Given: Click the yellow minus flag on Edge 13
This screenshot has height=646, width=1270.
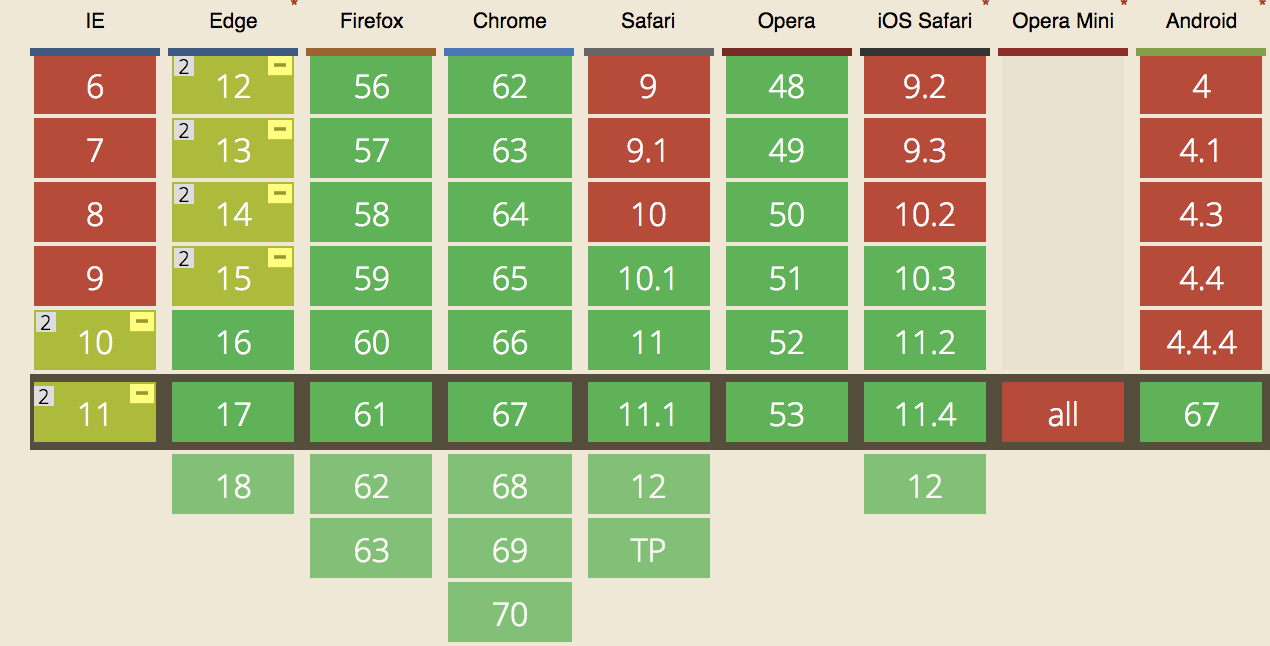Looking at the screenshot, I should 280,130.
